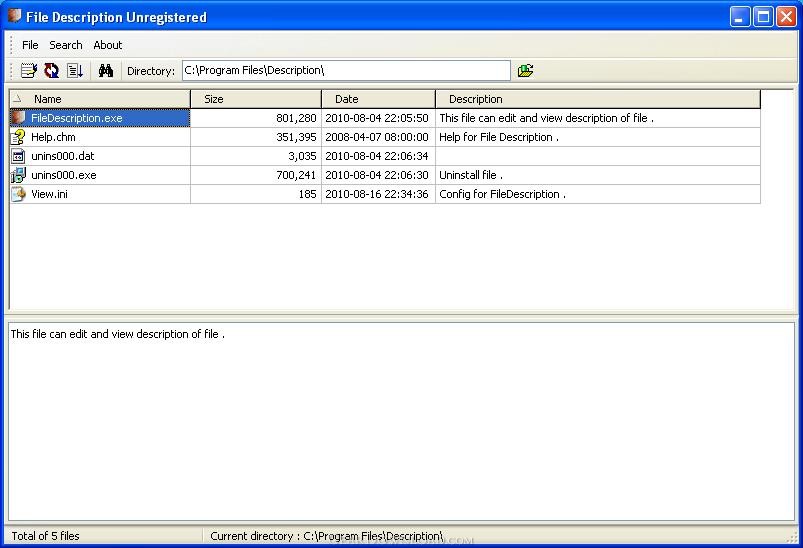
Task: Click the 'Directory:' label
Action: coord(151,71)
